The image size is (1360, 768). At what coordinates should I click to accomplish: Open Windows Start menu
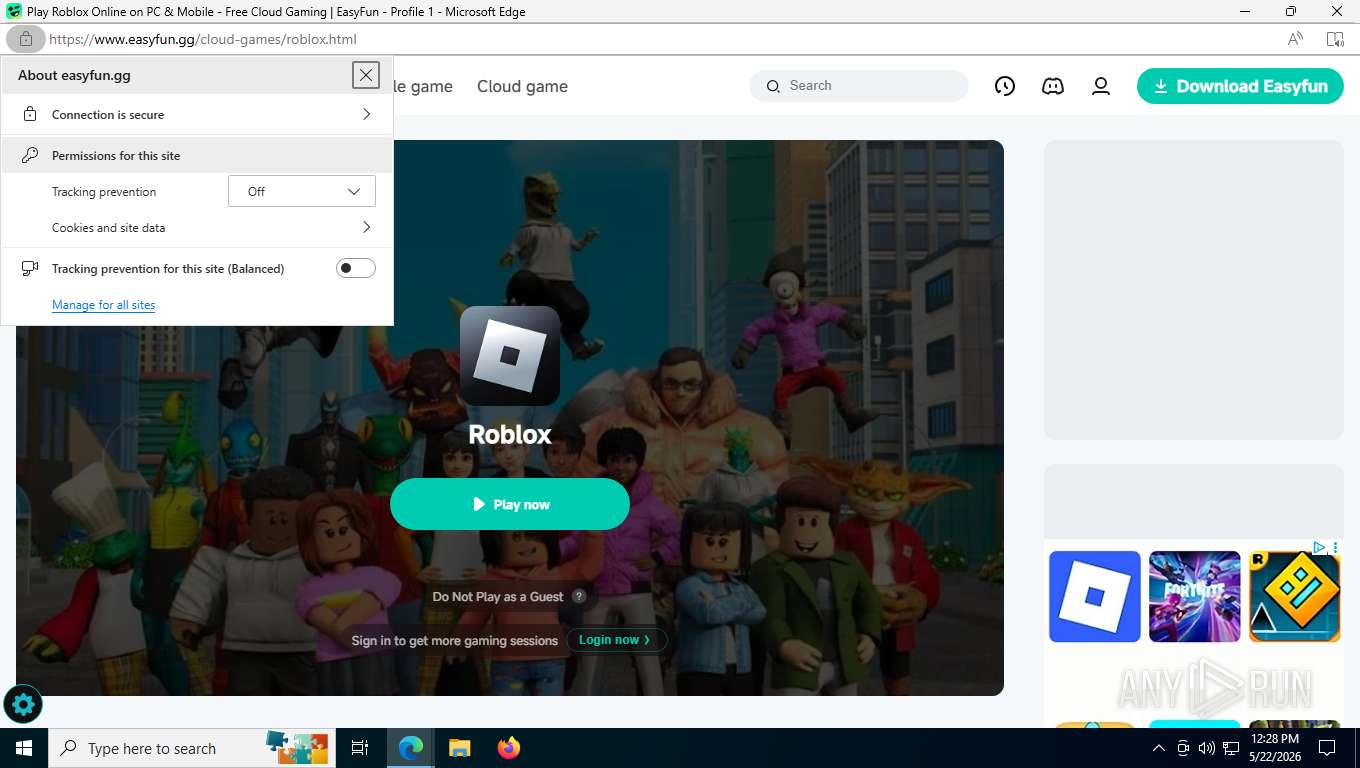click(23, 748)
